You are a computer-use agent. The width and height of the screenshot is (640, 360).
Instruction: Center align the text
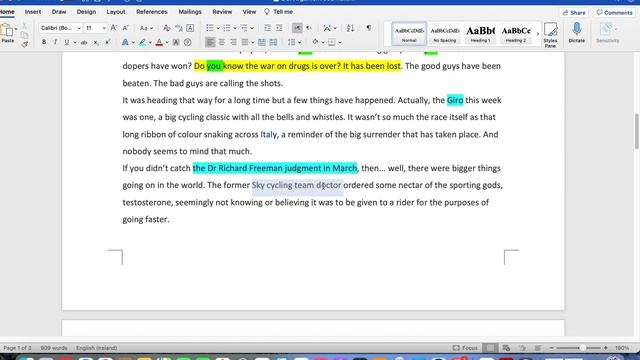coord(222,42)
